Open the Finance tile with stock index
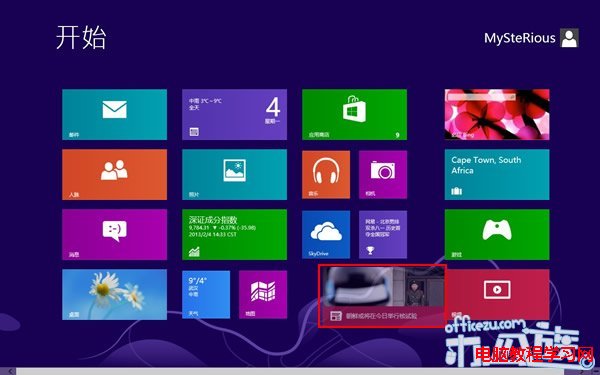Image resolution: width=600 pixels, height=375 pixels. click(x=235, y=235)
